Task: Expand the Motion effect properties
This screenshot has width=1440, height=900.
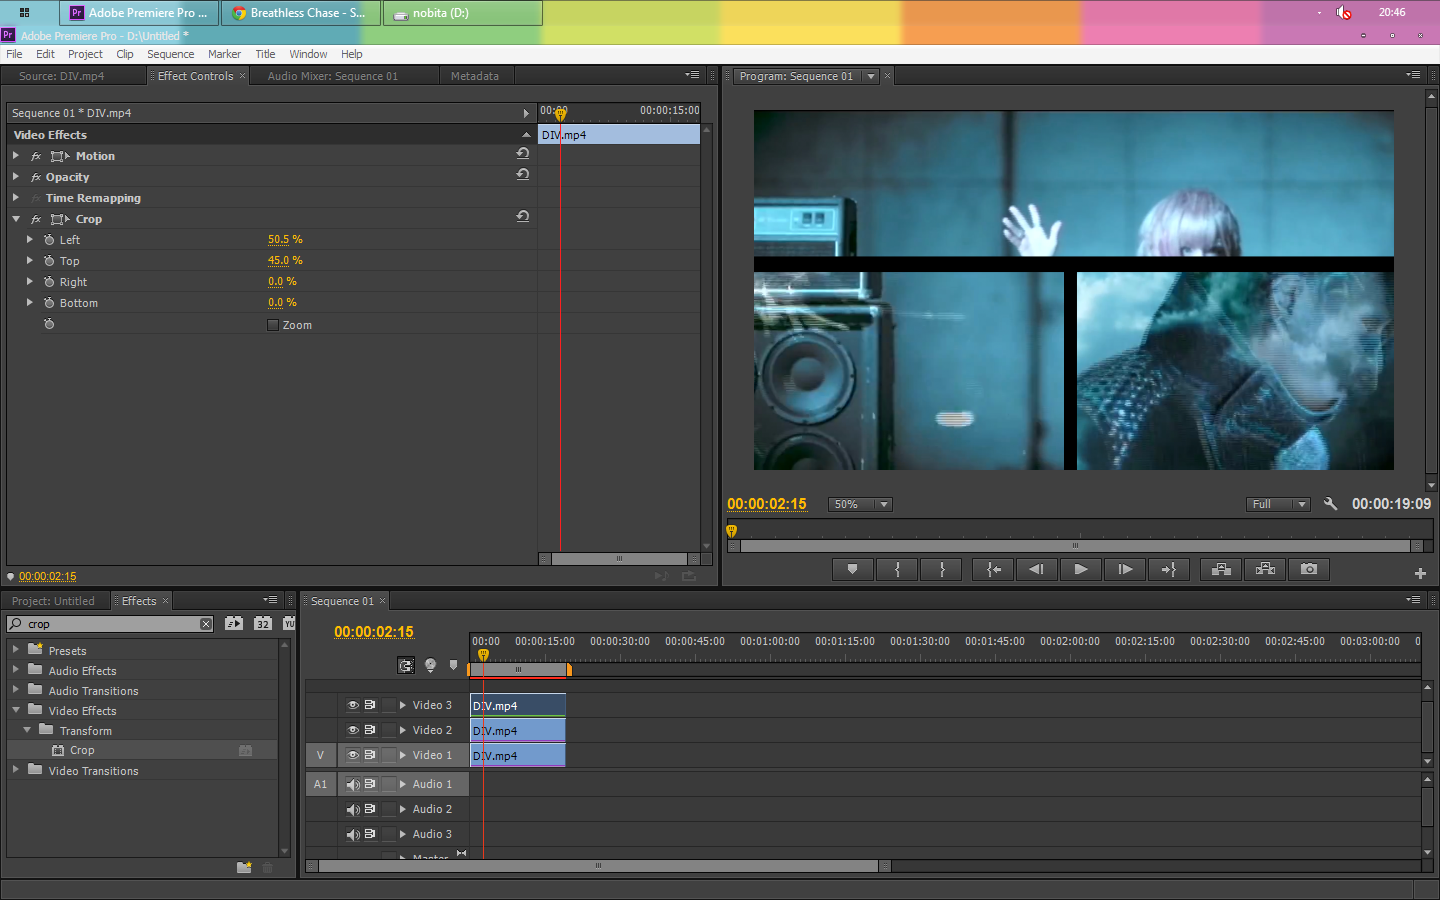Action: [16, 156]
